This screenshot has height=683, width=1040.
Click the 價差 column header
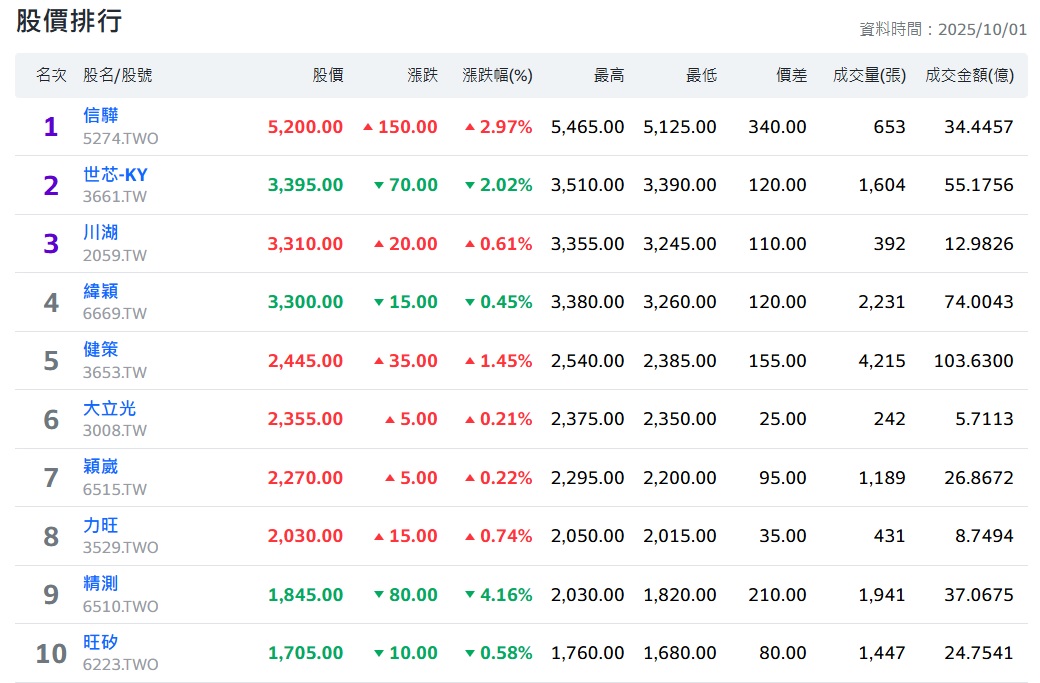(792, 75)
